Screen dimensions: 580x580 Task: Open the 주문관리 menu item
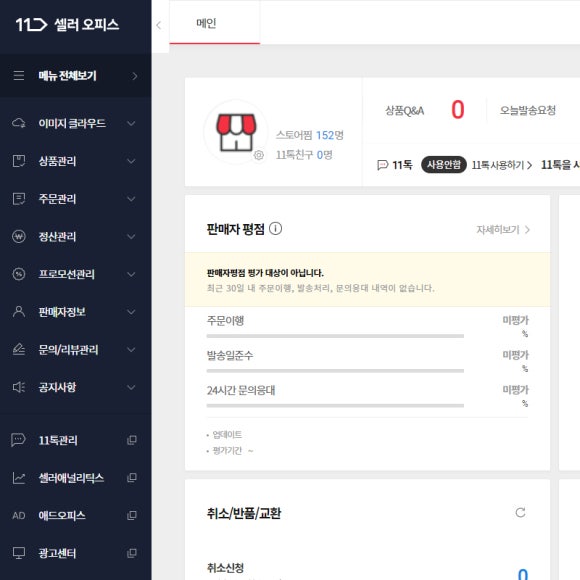(x=75, y=199)
